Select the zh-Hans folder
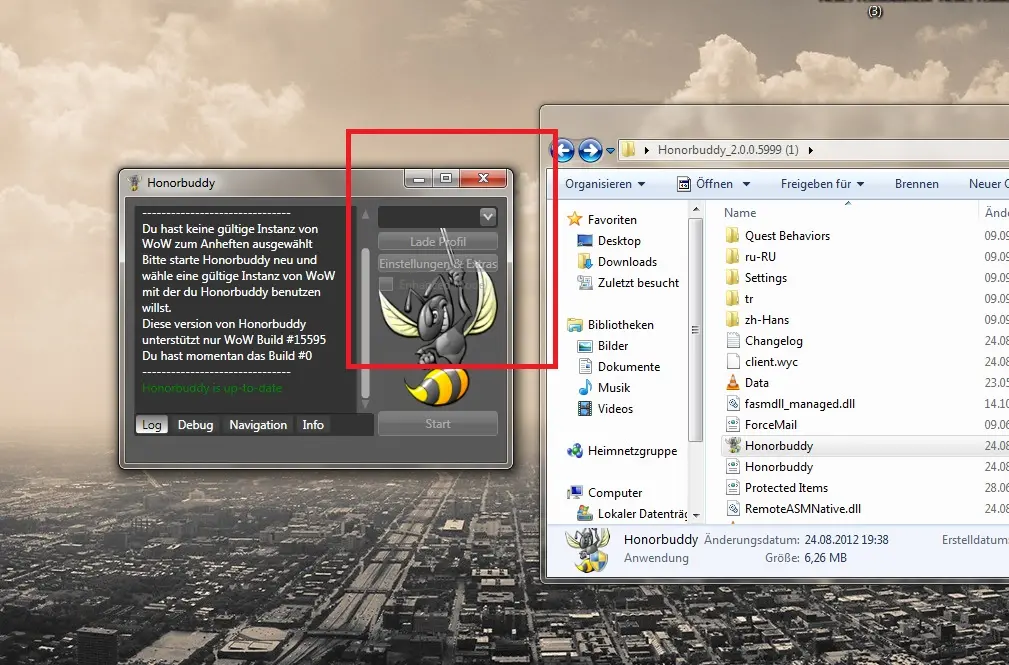The image size is (1009, 665). point(757,320)
